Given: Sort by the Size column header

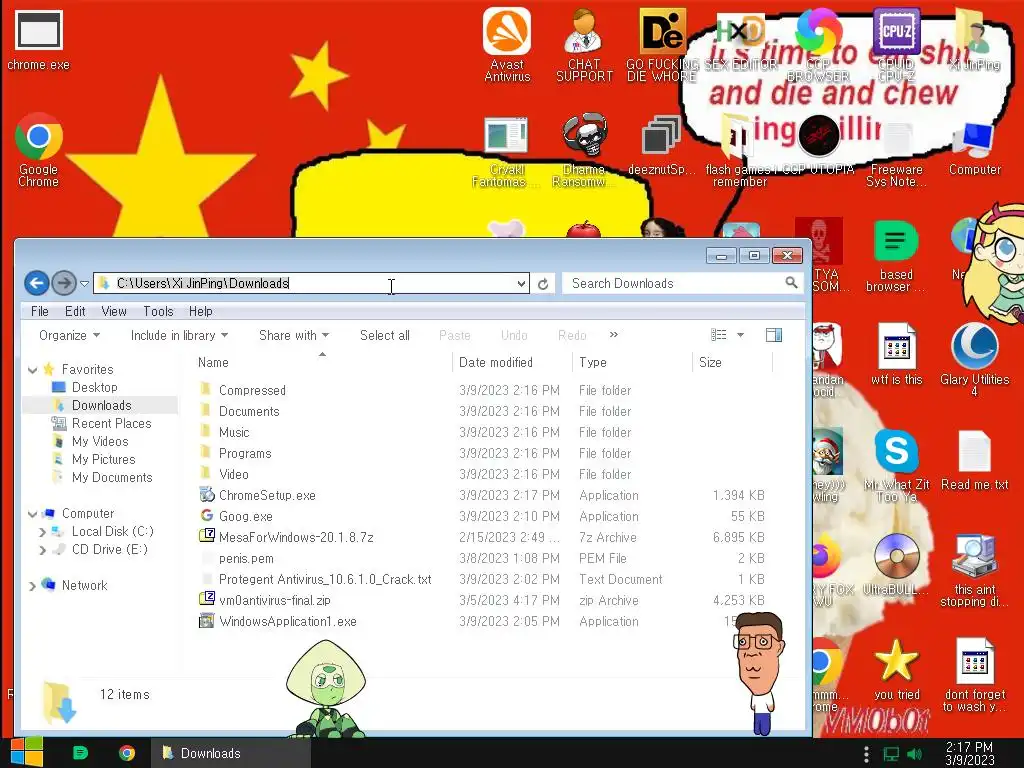Looking at the screenshot, I should [x=732, y=362].
